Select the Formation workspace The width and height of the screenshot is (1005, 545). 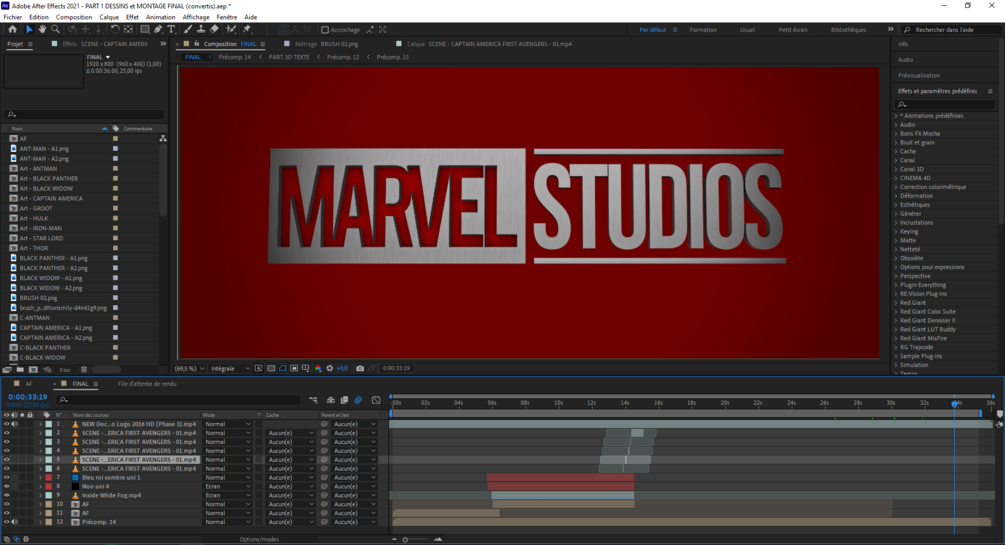[703, 30]
